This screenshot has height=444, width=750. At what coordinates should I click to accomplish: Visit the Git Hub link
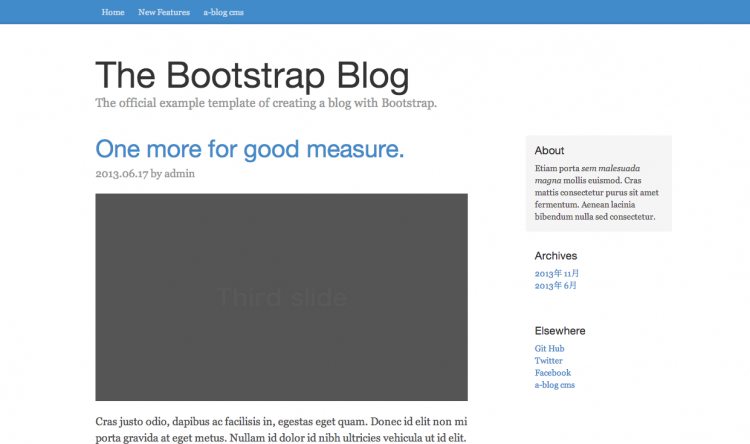point(549,349)
